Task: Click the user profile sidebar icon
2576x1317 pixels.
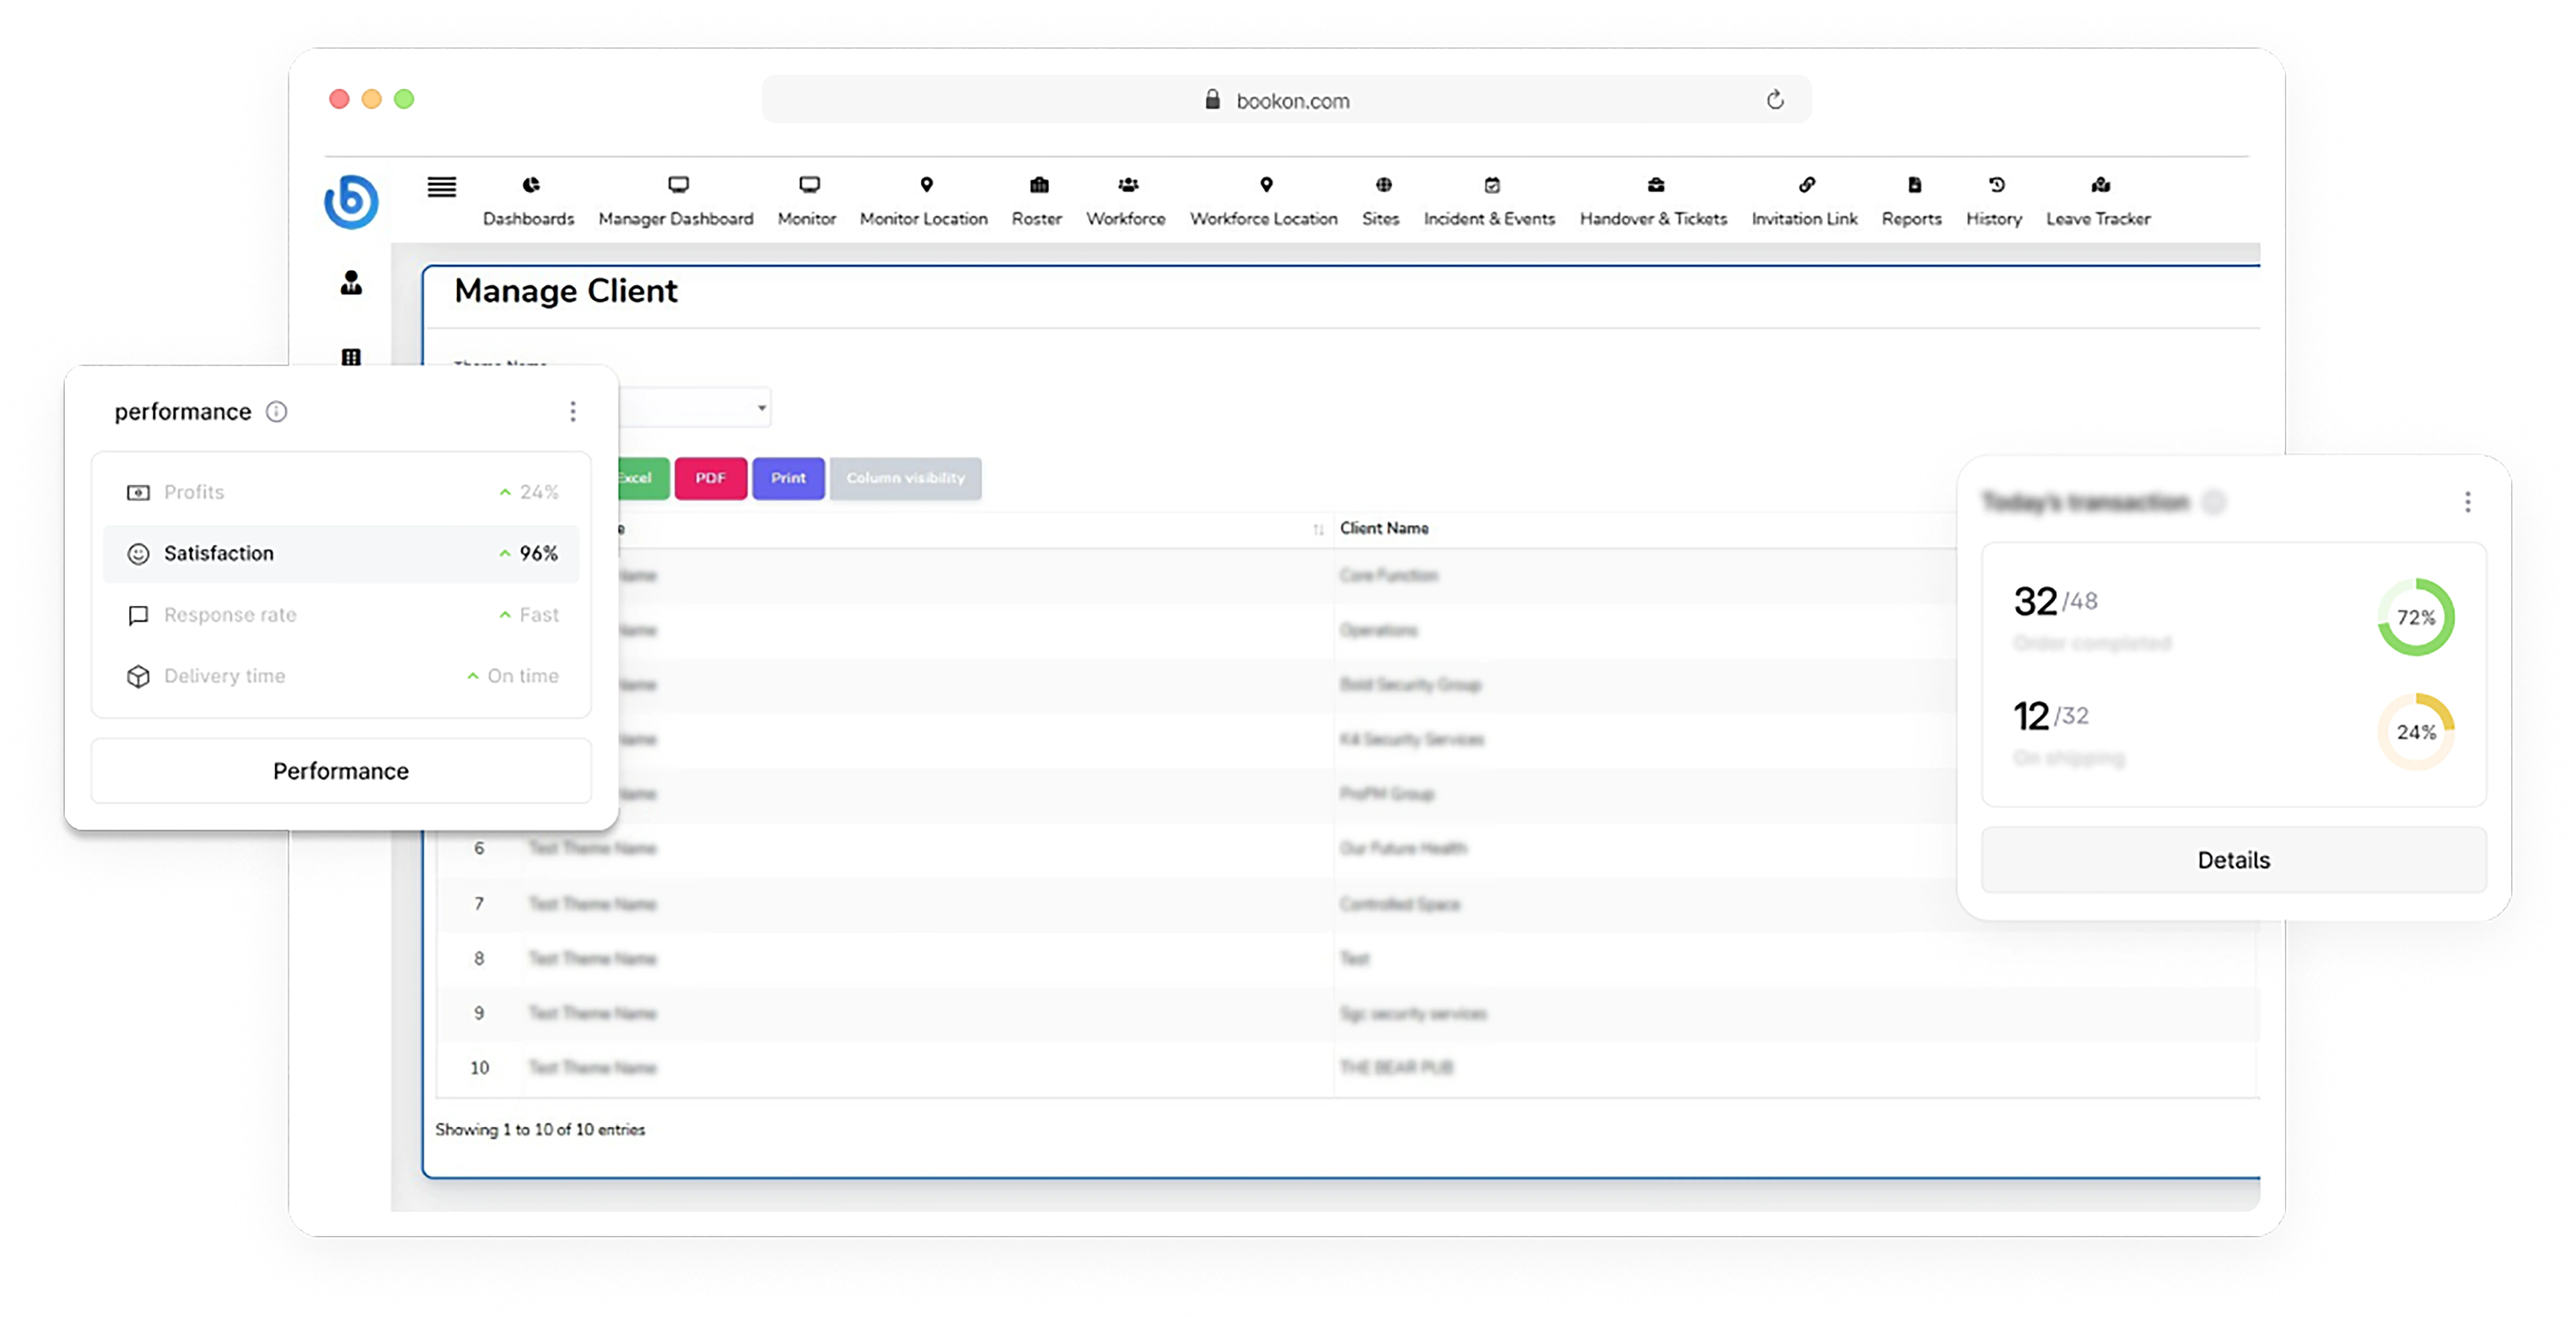Action: pyautogui.click(x=351, y=283)
